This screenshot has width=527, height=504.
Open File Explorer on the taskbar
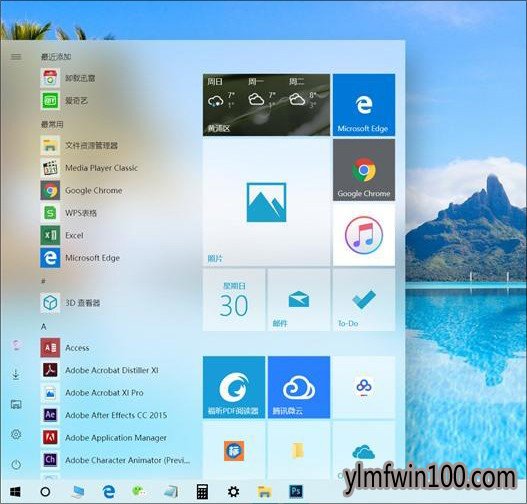[x=265, y=492]
